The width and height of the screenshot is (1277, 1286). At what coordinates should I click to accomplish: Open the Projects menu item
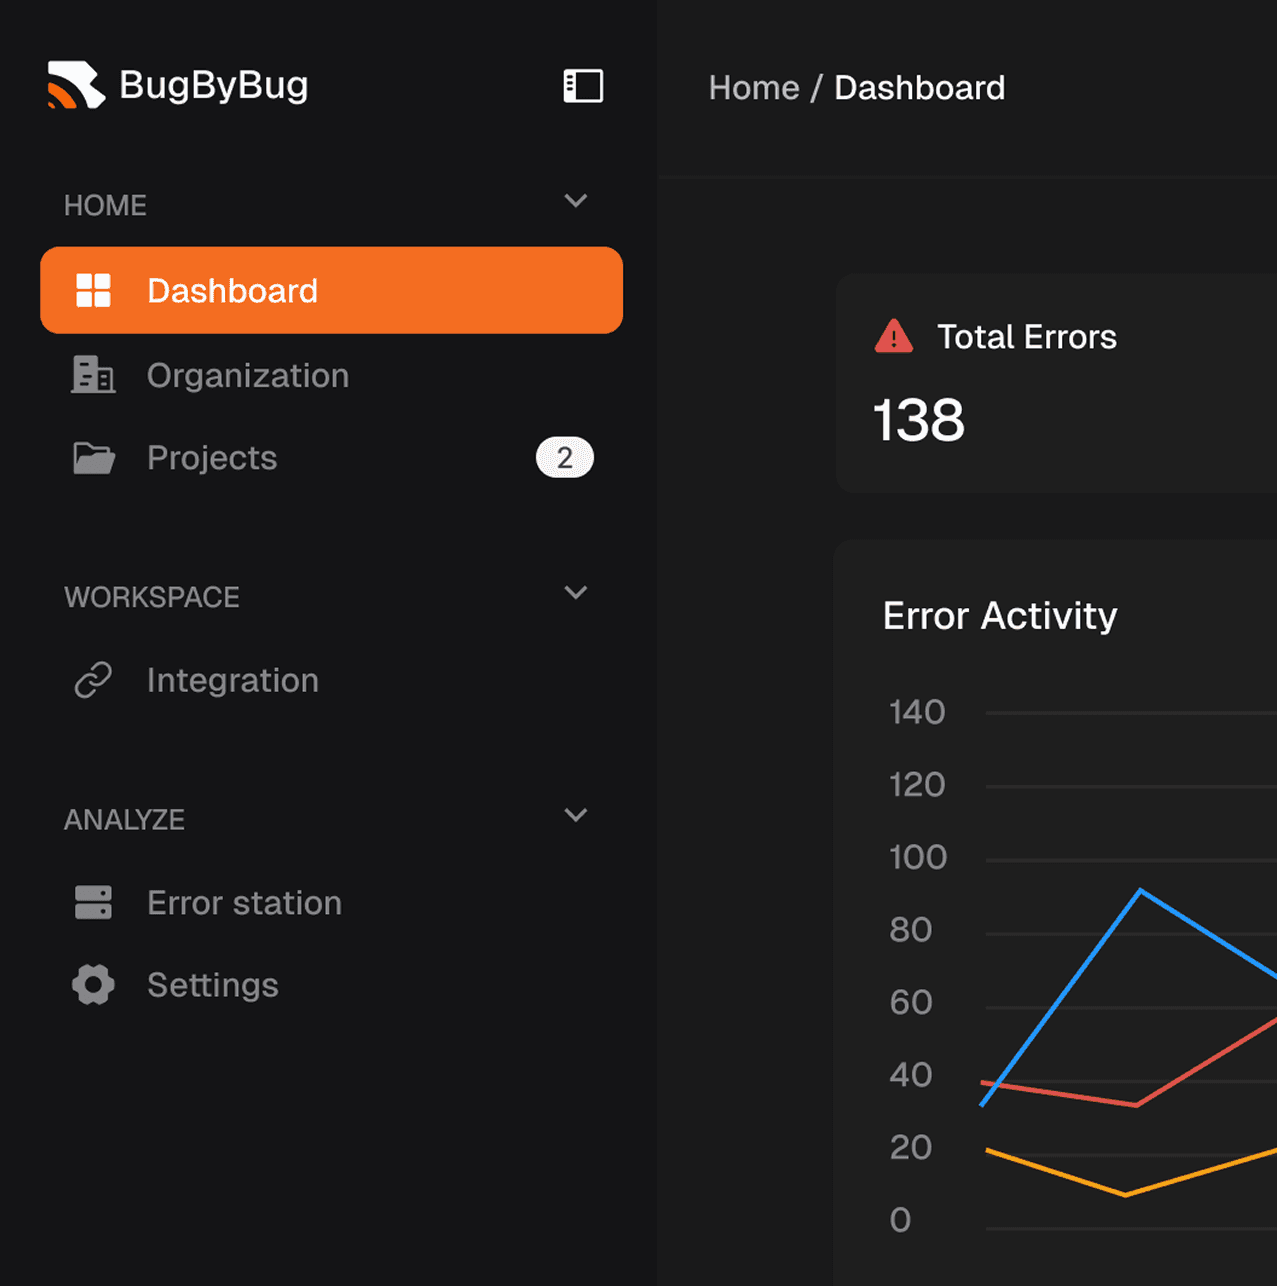click(331, 458)
